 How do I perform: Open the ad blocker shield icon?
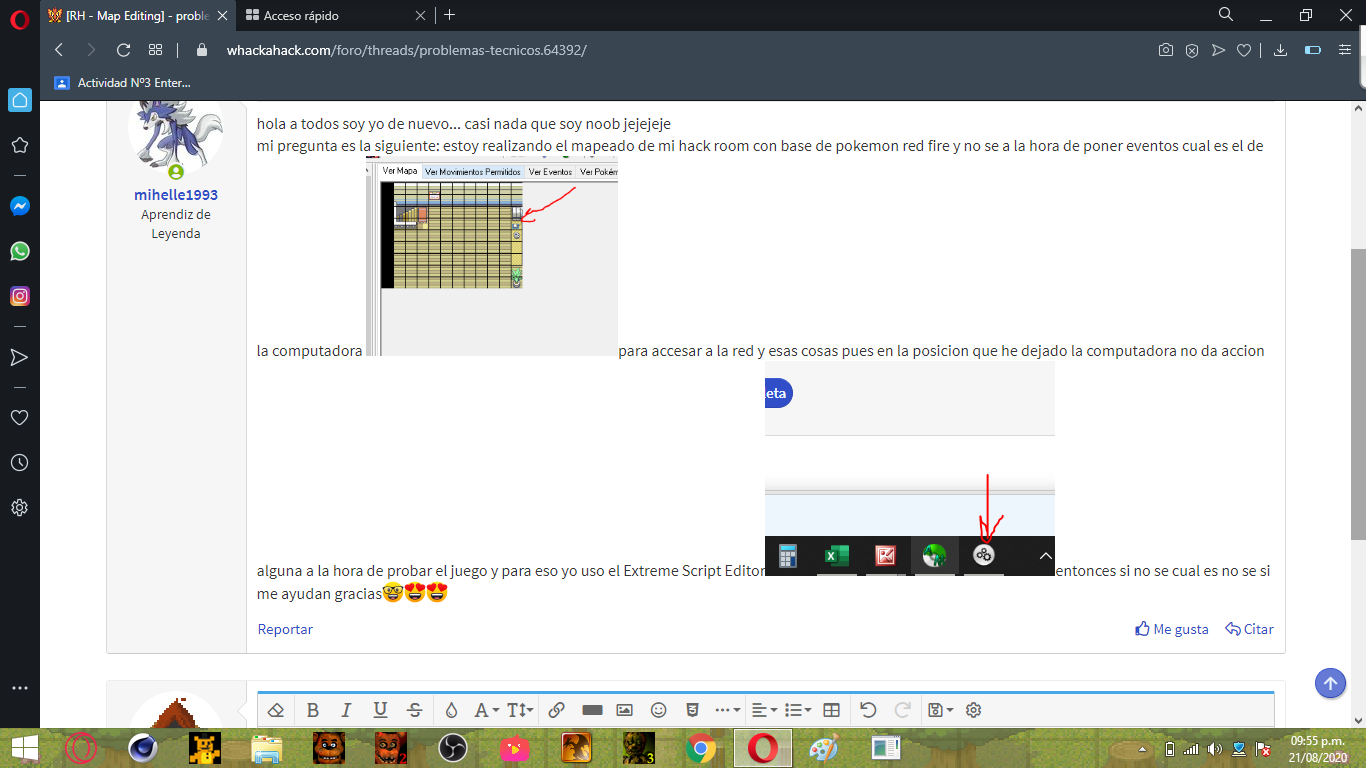1191,50
